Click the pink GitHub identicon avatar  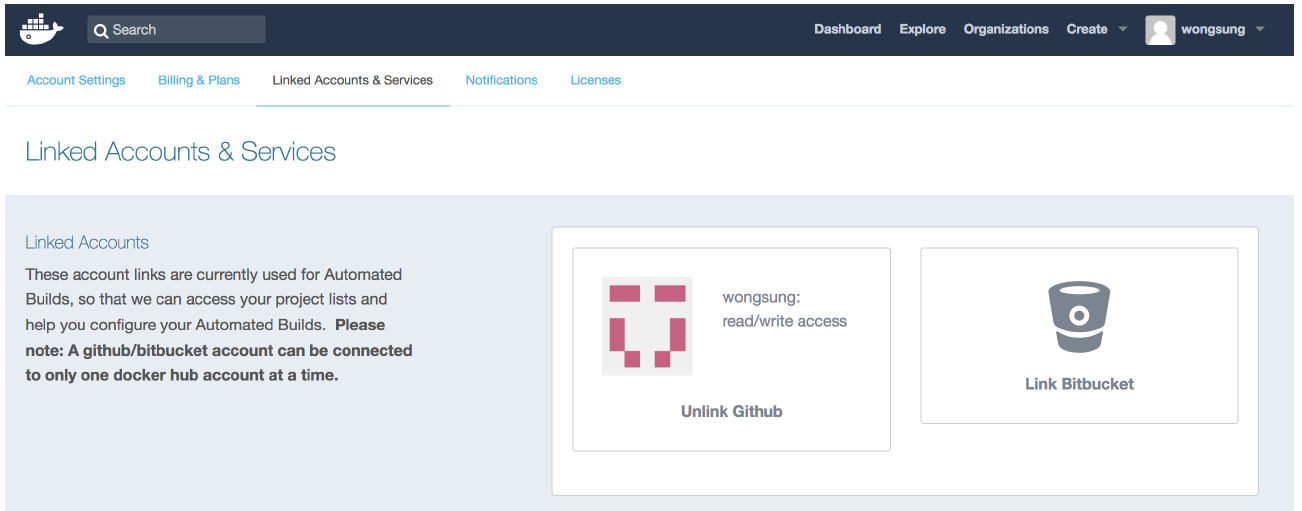[x=647, y=326]
